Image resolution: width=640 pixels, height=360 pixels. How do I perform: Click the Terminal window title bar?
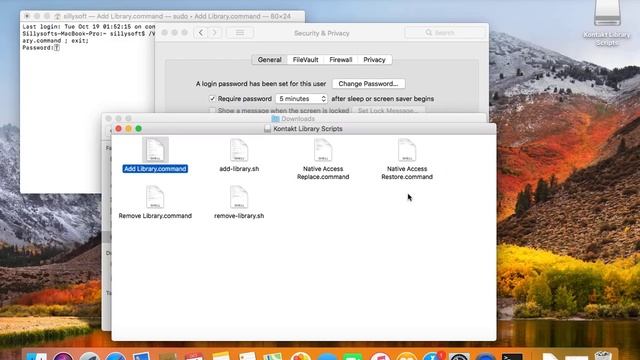162,16
